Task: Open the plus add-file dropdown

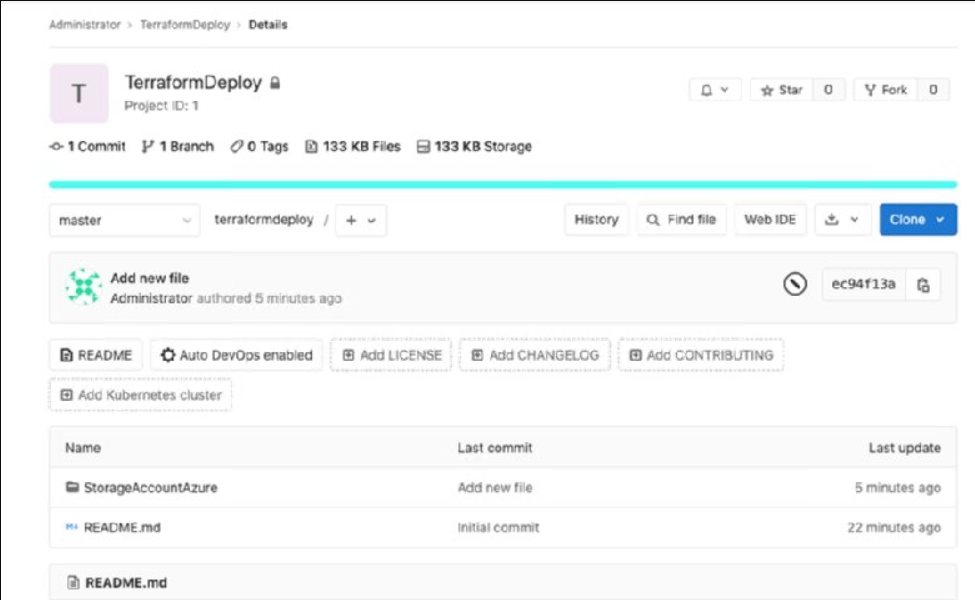Action: (361, 220)
